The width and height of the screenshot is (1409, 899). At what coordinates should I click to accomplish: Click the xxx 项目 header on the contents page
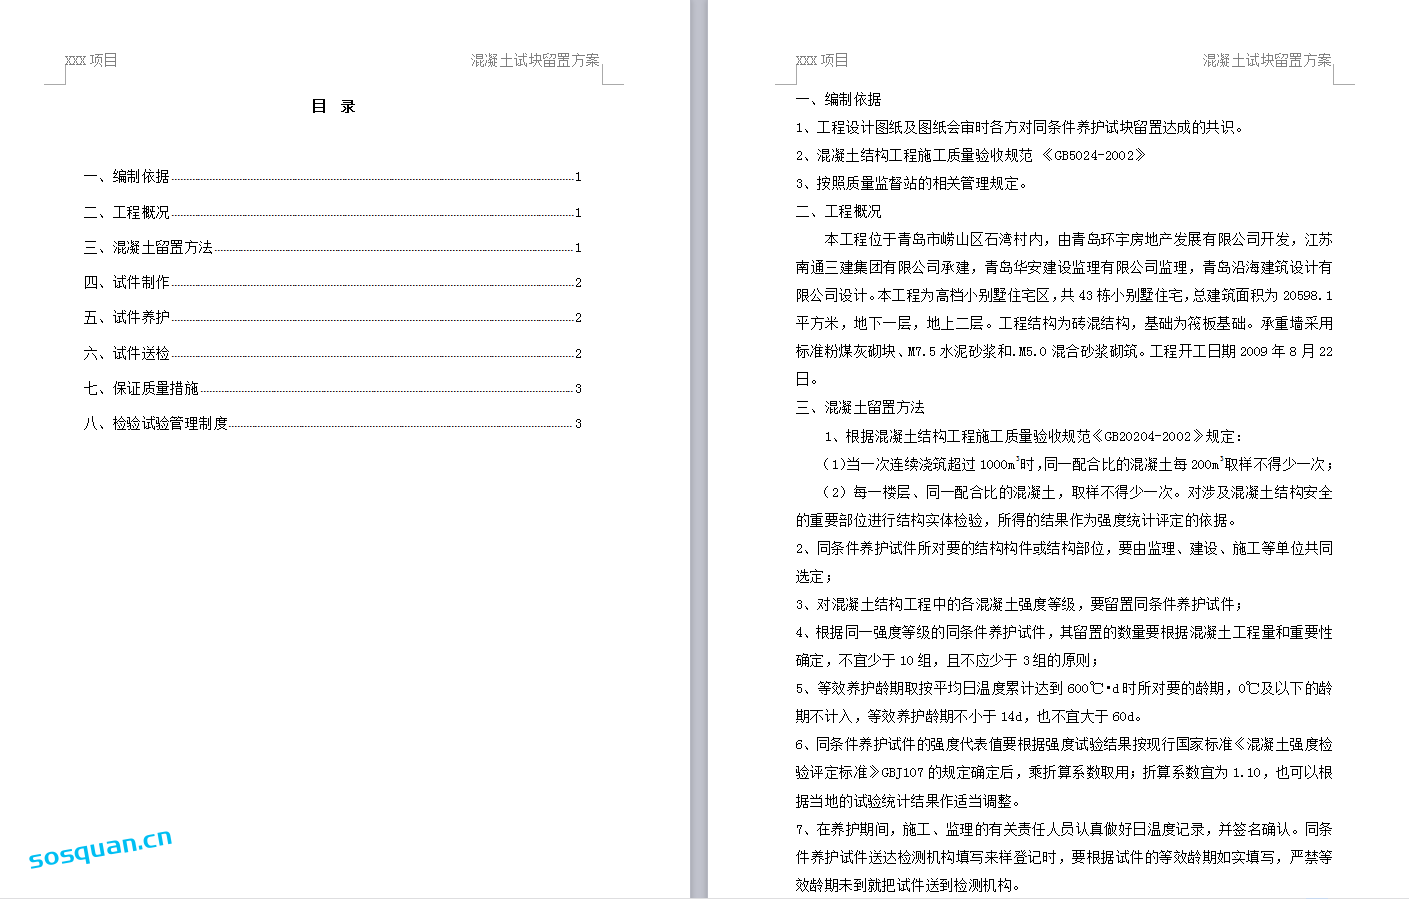pos(91,60)
